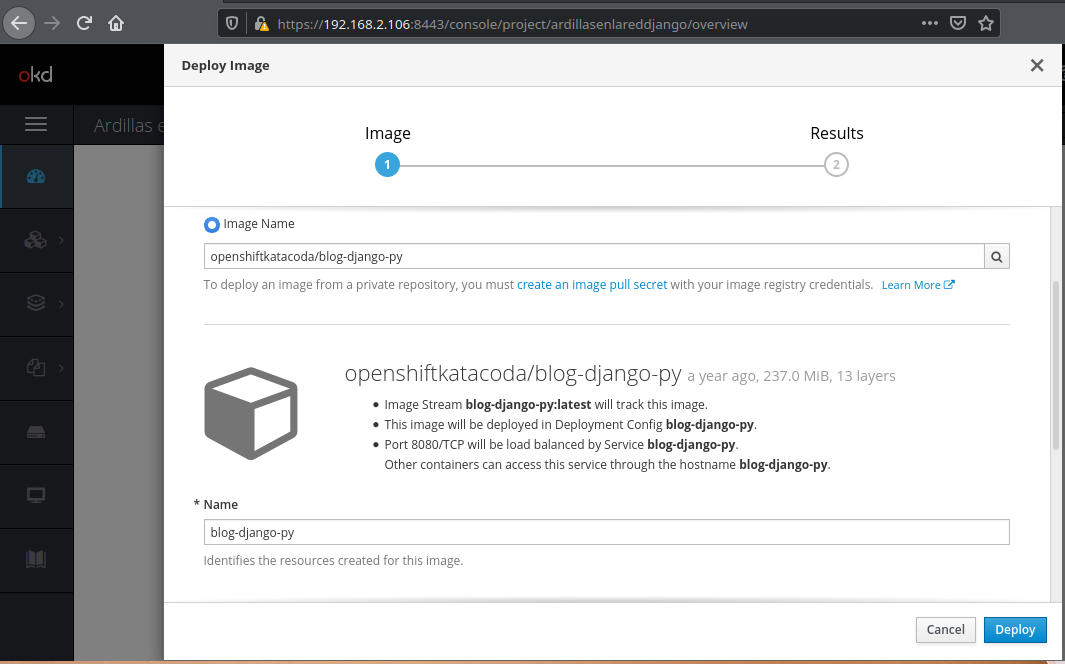Open the create an image pull secret link
This screenshot has width=1065, height=664.
point(592,284)
